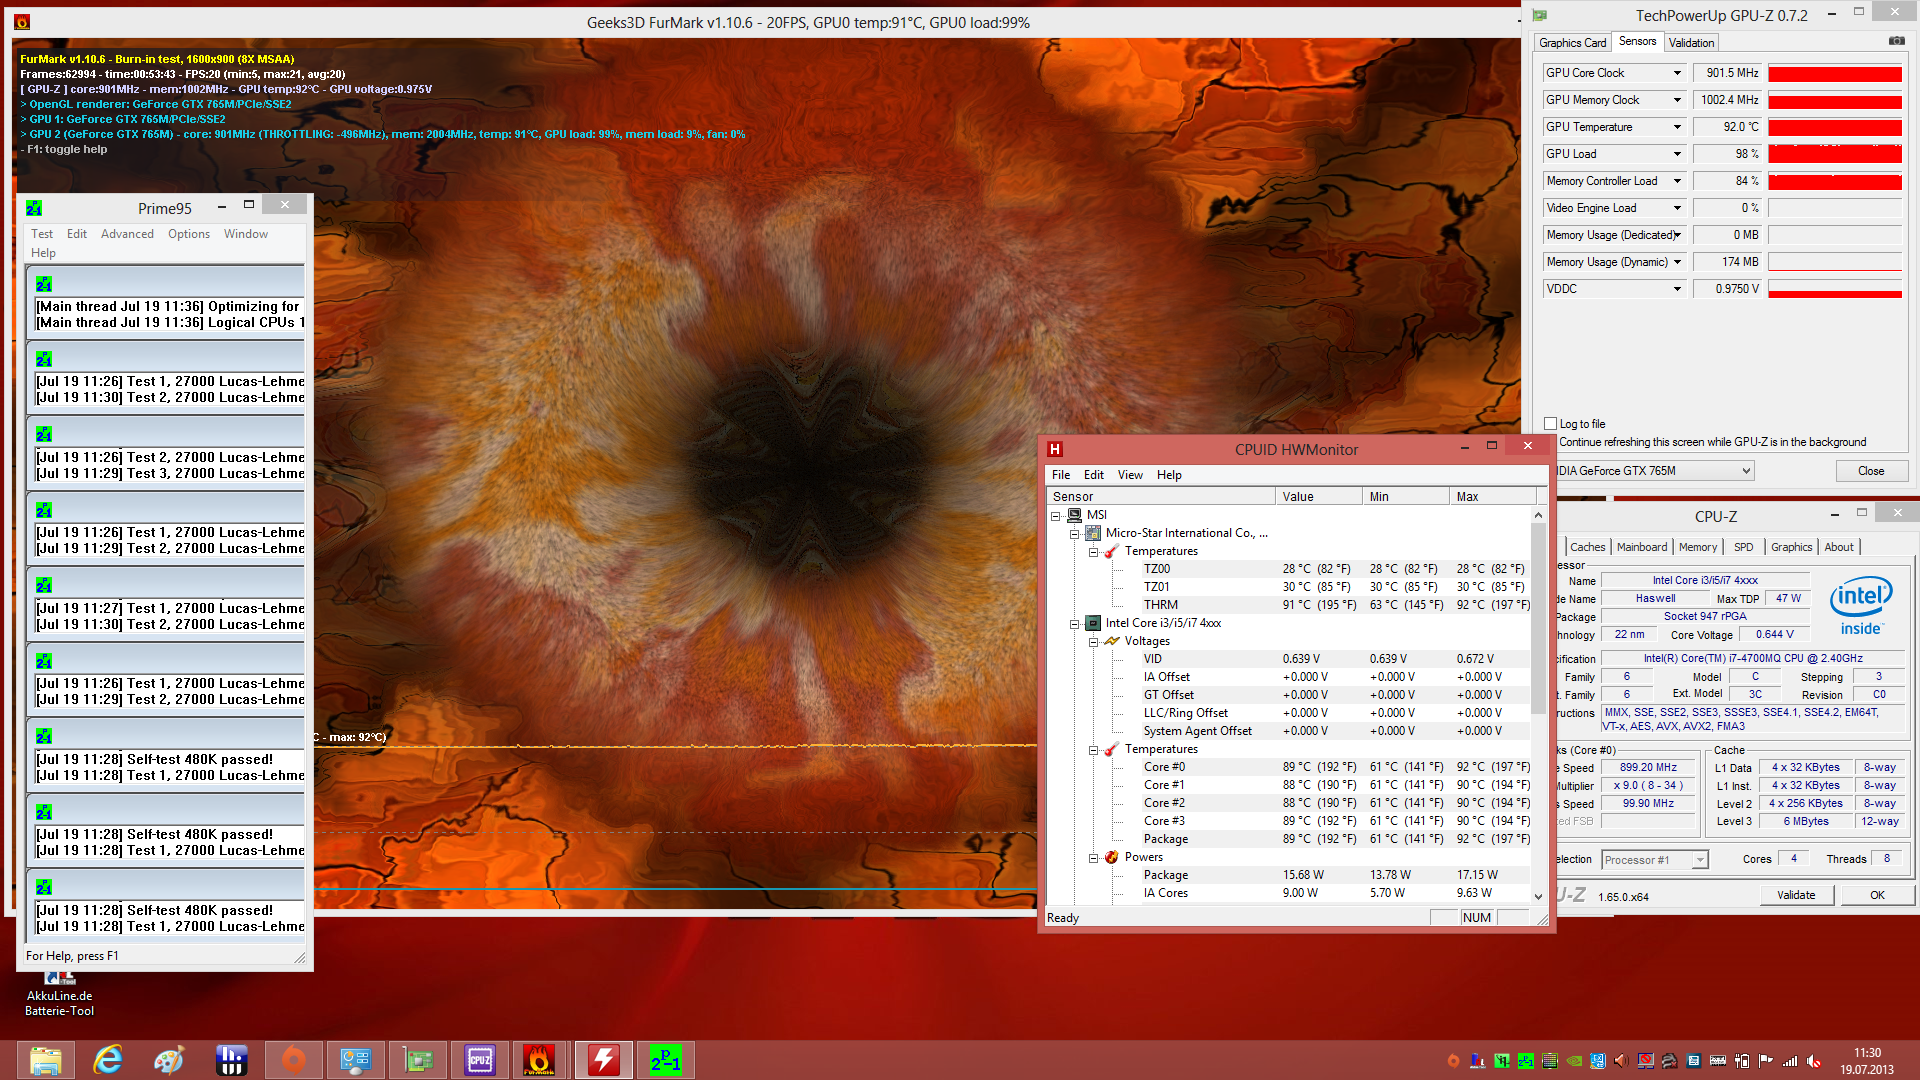Click the Validate button in CPU-Z
The width and height of the screenshot is (1920, 1080).
pyautogui.click(x=1796, y=895)
